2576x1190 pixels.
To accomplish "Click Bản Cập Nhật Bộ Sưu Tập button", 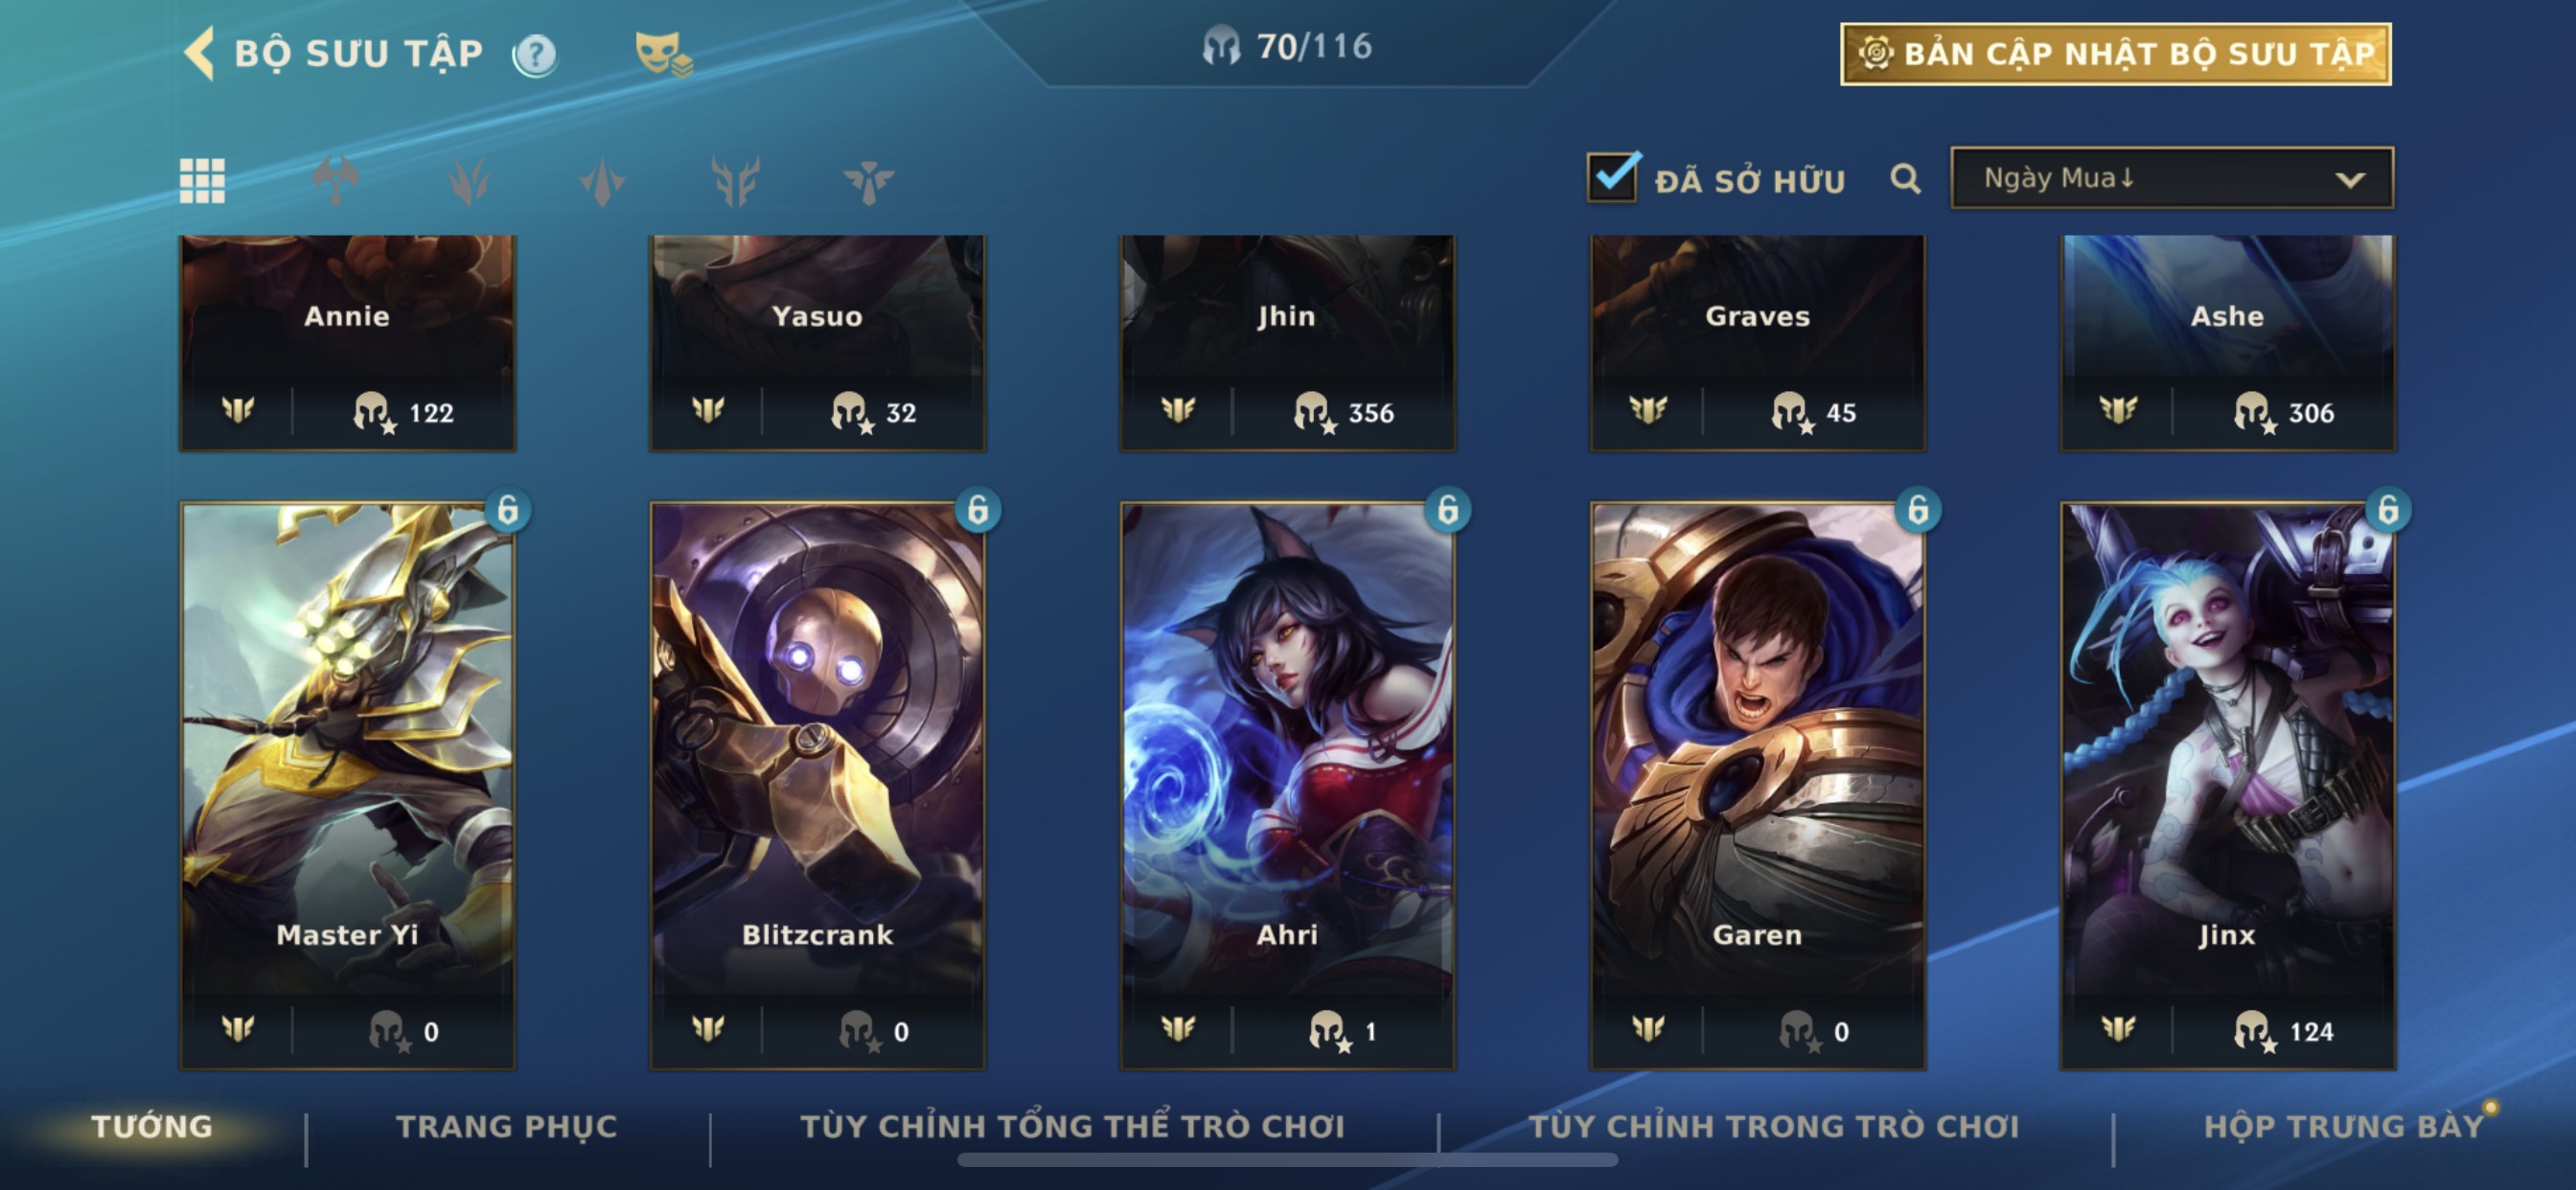I will (2115, 54).
